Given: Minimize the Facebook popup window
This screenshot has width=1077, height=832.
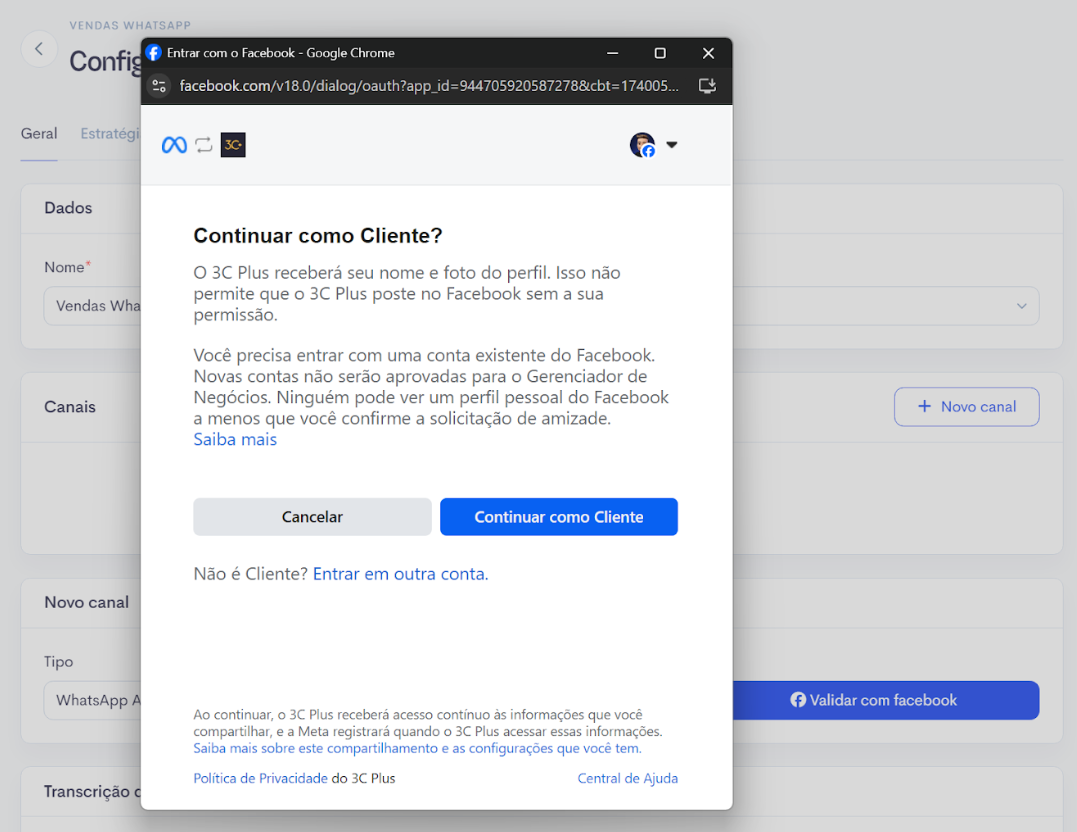Looking at the screenshot, I should [613, 53].
